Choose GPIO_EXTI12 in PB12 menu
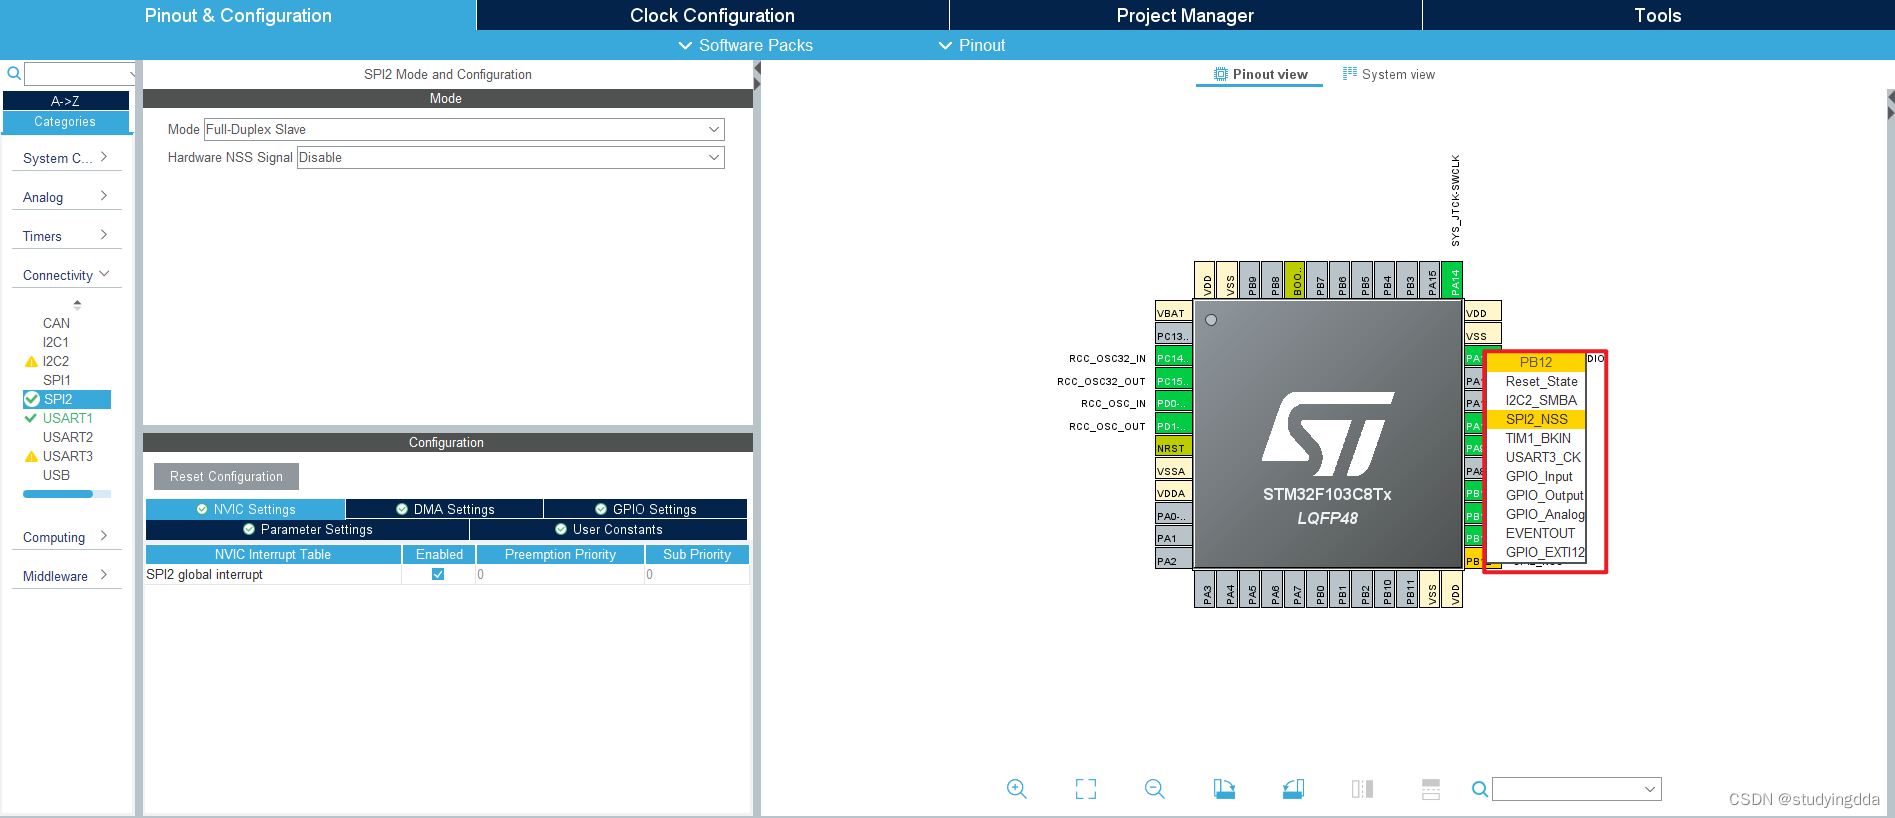Image resolution: width=1895 pixels, height=818 pixels. click(x=1536, y=552)
